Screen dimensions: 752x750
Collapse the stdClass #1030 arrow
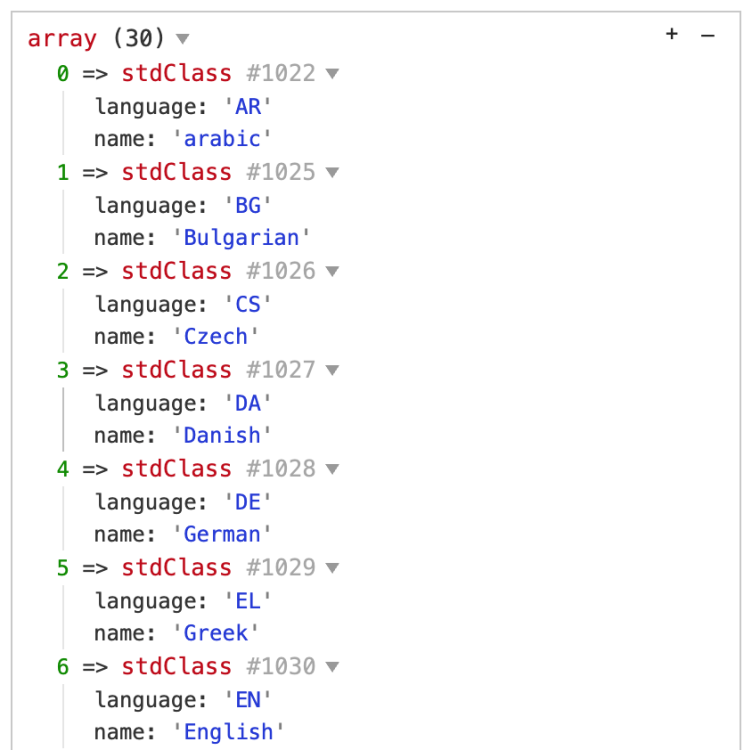332,667
